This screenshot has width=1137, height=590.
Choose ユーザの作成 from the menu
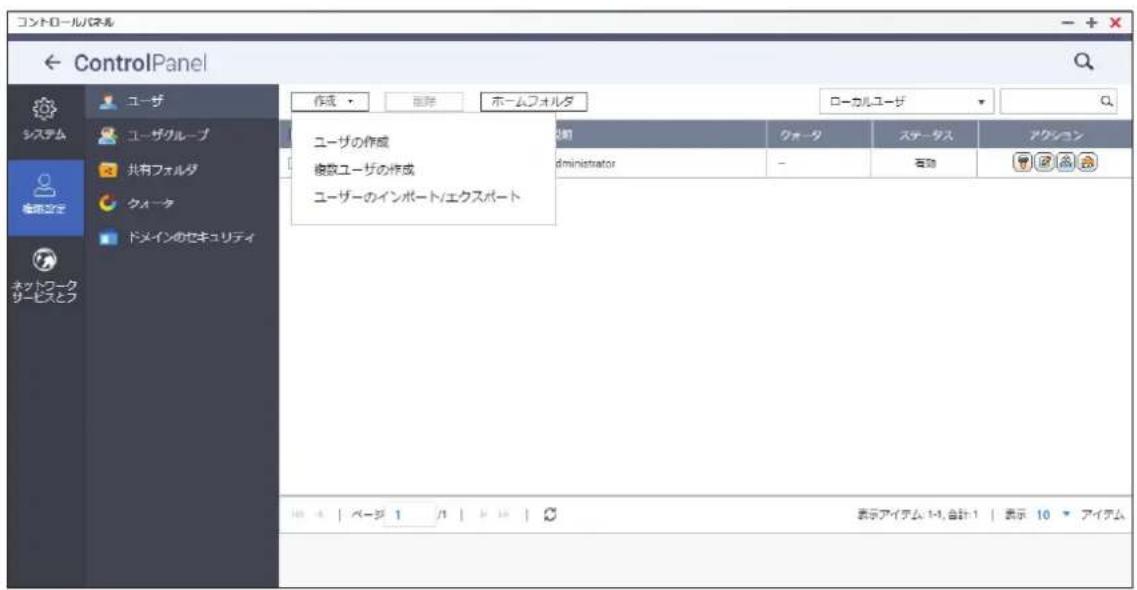tap(351, 142)
